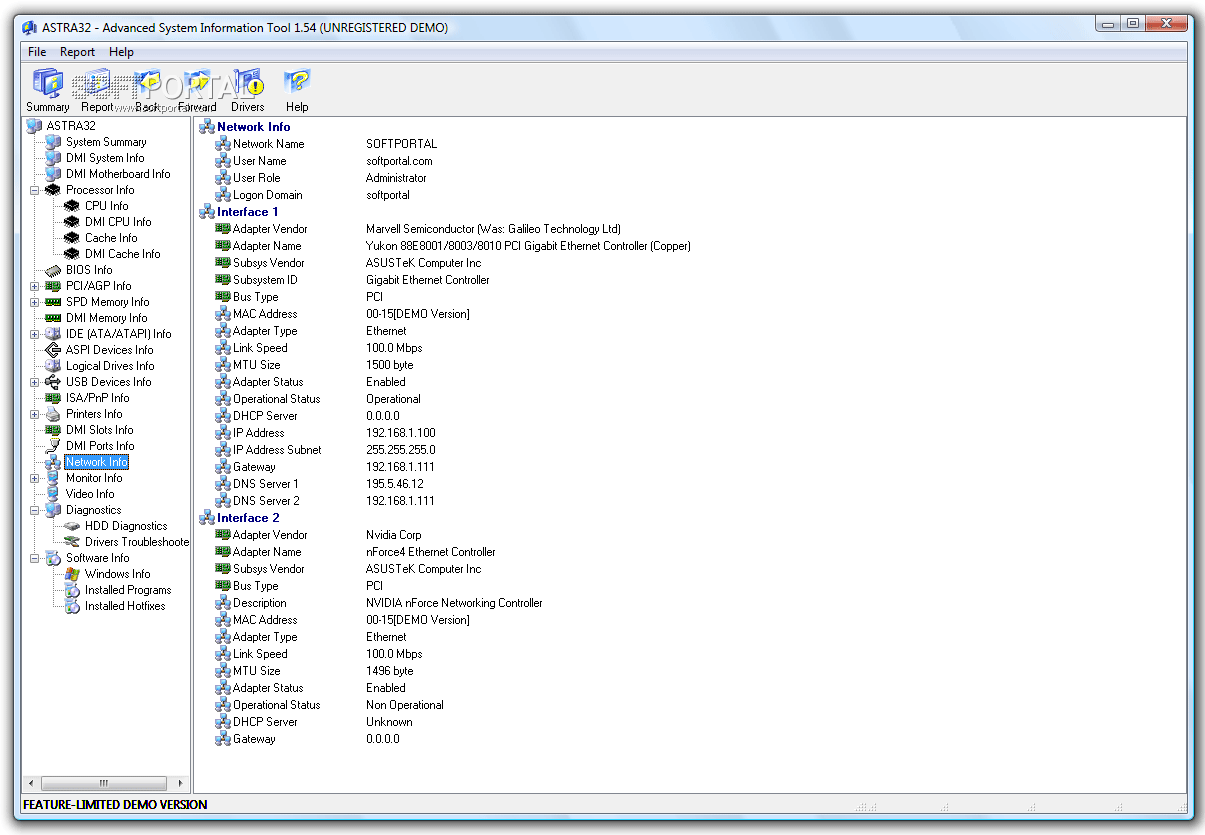Viewport: 1205px width, 835px height.
Task: Open Drivers Troubleshooter tree item
Action: click(136, 542)
